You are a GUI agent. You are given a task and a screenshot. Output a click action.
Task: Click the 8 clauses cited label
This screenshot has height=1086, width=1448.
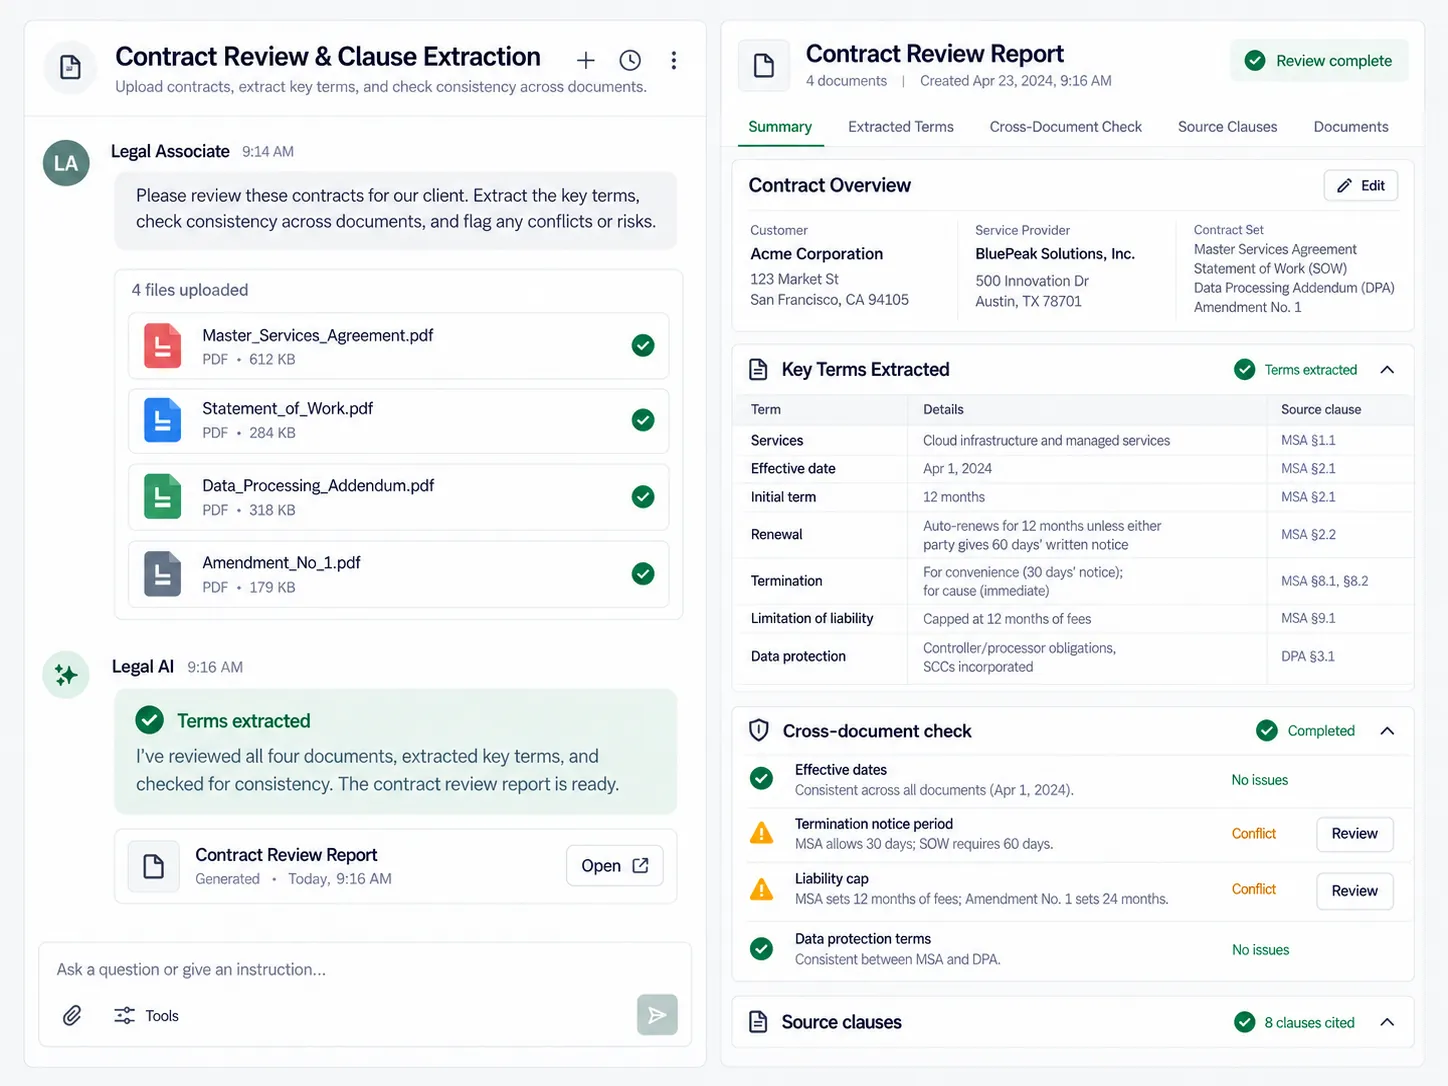[1309, 1023]
